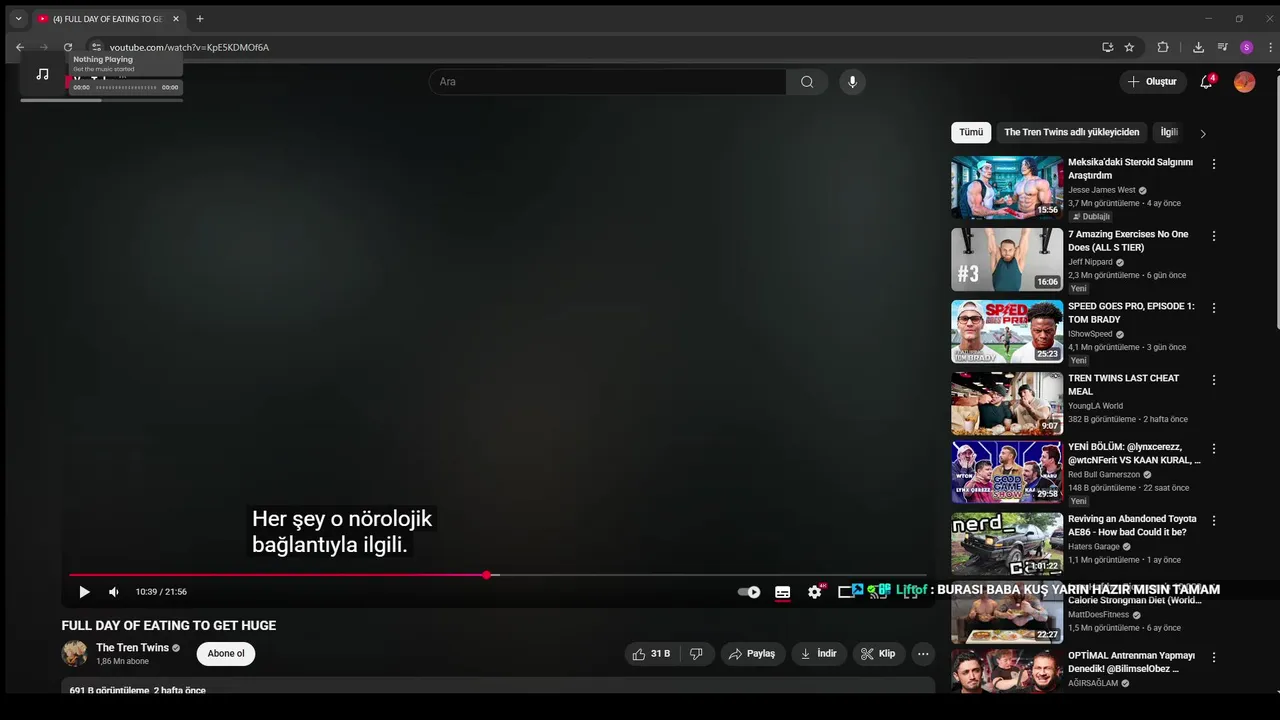
Task: Select the FULL DAY OF EATING browser tab
Action: coord(108,19)
